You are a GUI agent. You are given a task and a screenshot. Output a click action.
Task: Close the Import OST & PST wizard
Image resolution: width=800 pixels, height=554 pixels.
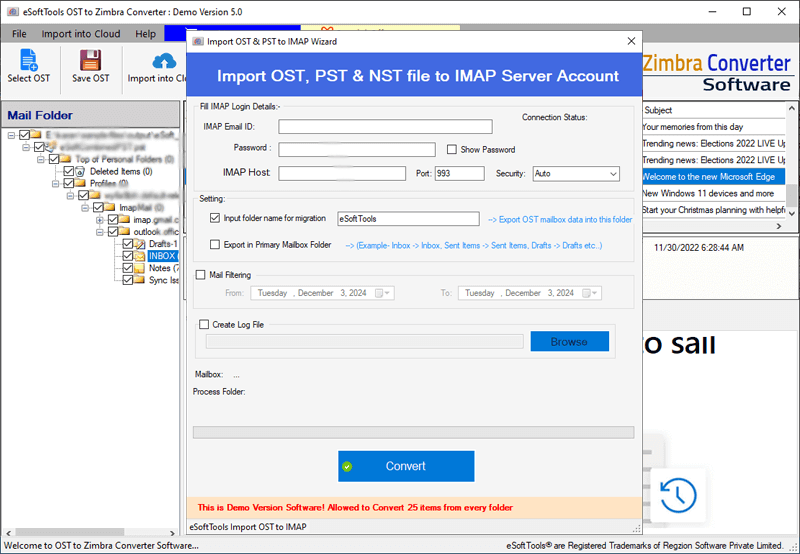(x=631, y=41)
